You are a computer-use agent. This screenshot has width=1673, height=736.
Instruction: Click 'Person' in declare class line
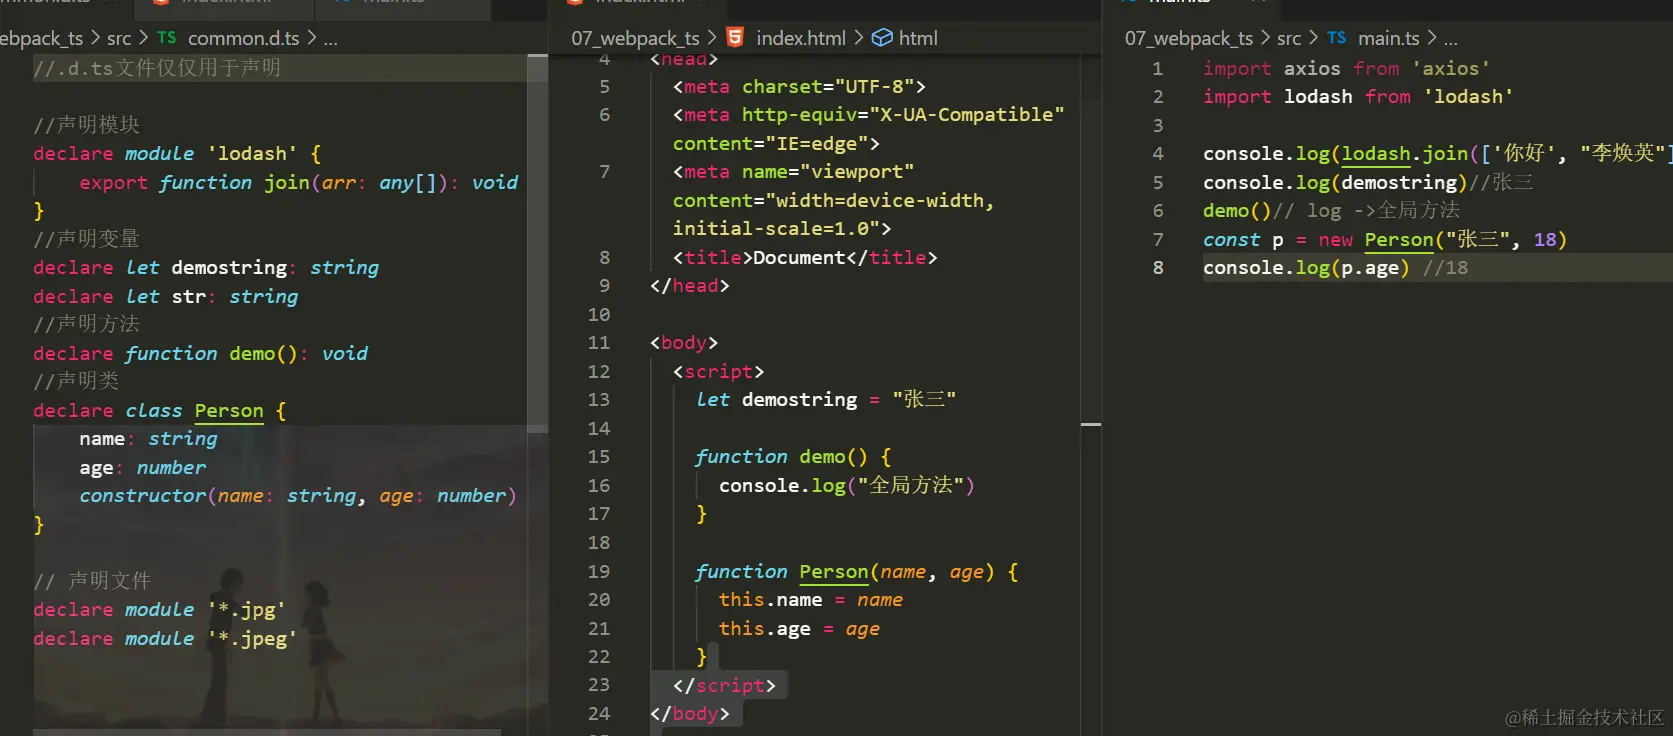[x=229, y=410]
